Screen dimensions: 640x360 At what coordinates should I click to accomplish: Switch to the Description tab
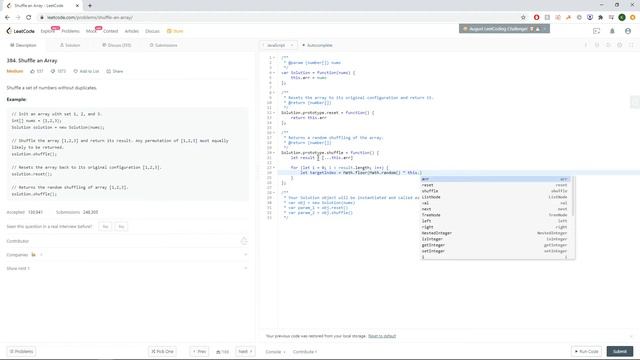coord(23,45)
